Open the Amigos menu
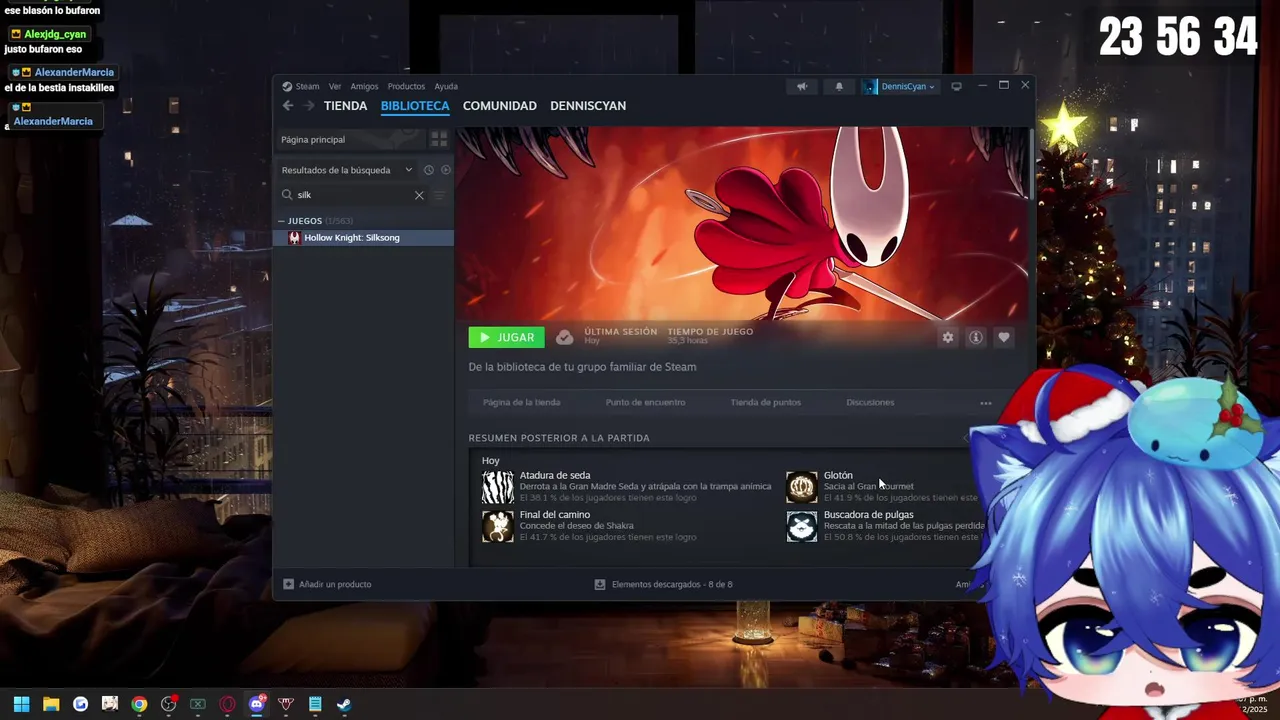Viewport: 1280px width, 720px height. pyautogui.click(x=364, y=86)
